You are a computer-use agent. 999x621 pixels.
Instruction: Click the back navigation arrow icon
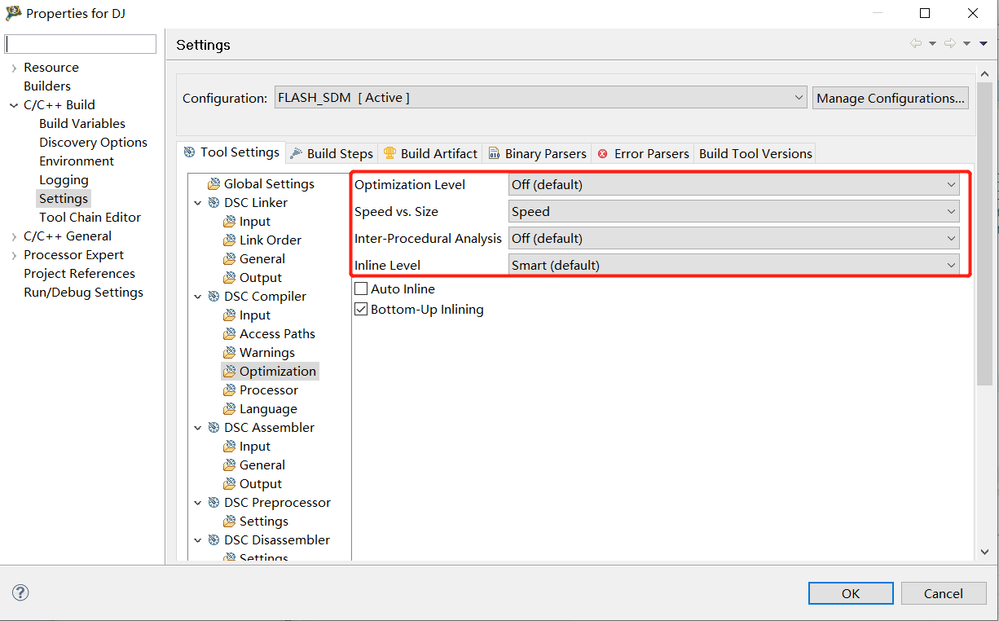(x=915, y=44)
